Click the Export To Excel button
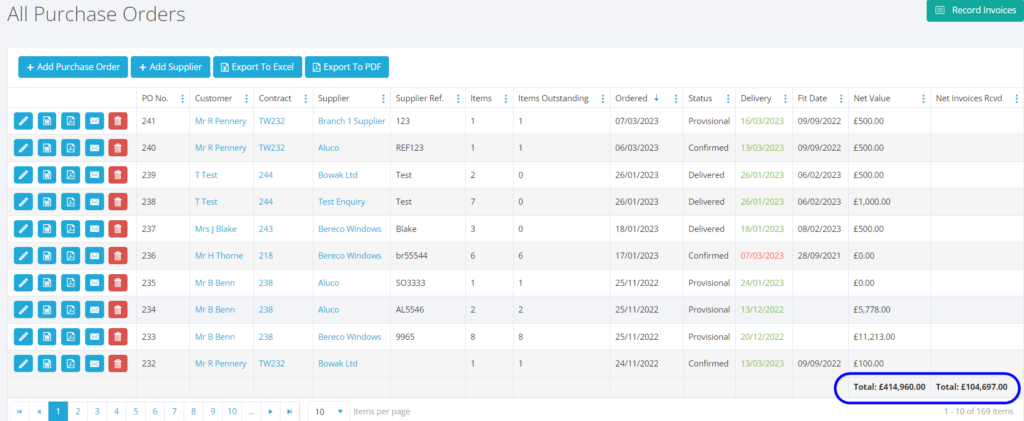This screenshot has width=1024, height=421. pos(257,67)
